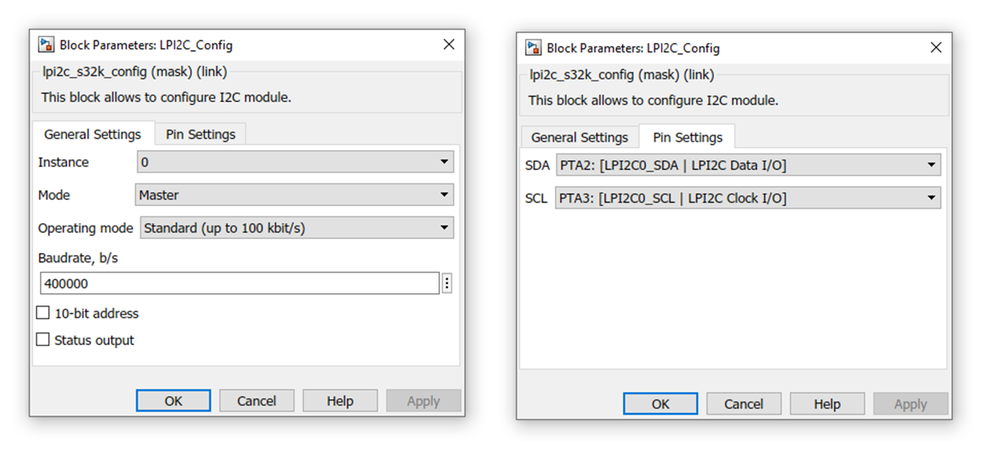This screenshot has width=999, height=455.
Task: Click Help in the left dialog
Action: pos(340,401)
